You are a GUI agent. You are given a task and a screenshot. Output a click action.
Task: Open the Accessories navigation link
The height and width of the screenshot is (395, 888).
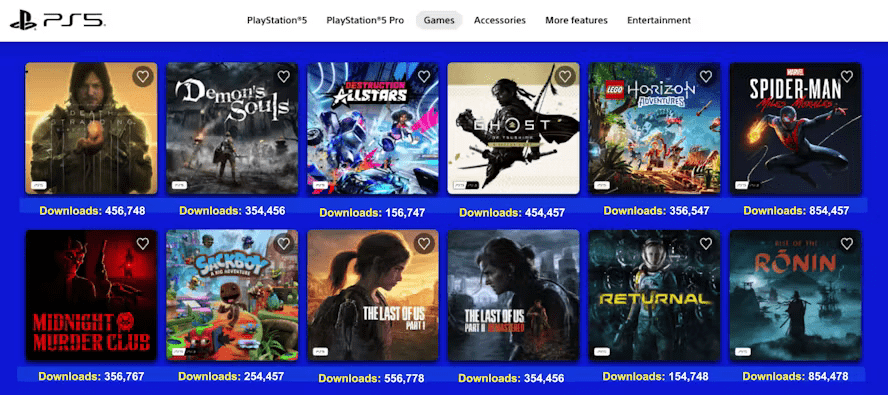(500, 20)
